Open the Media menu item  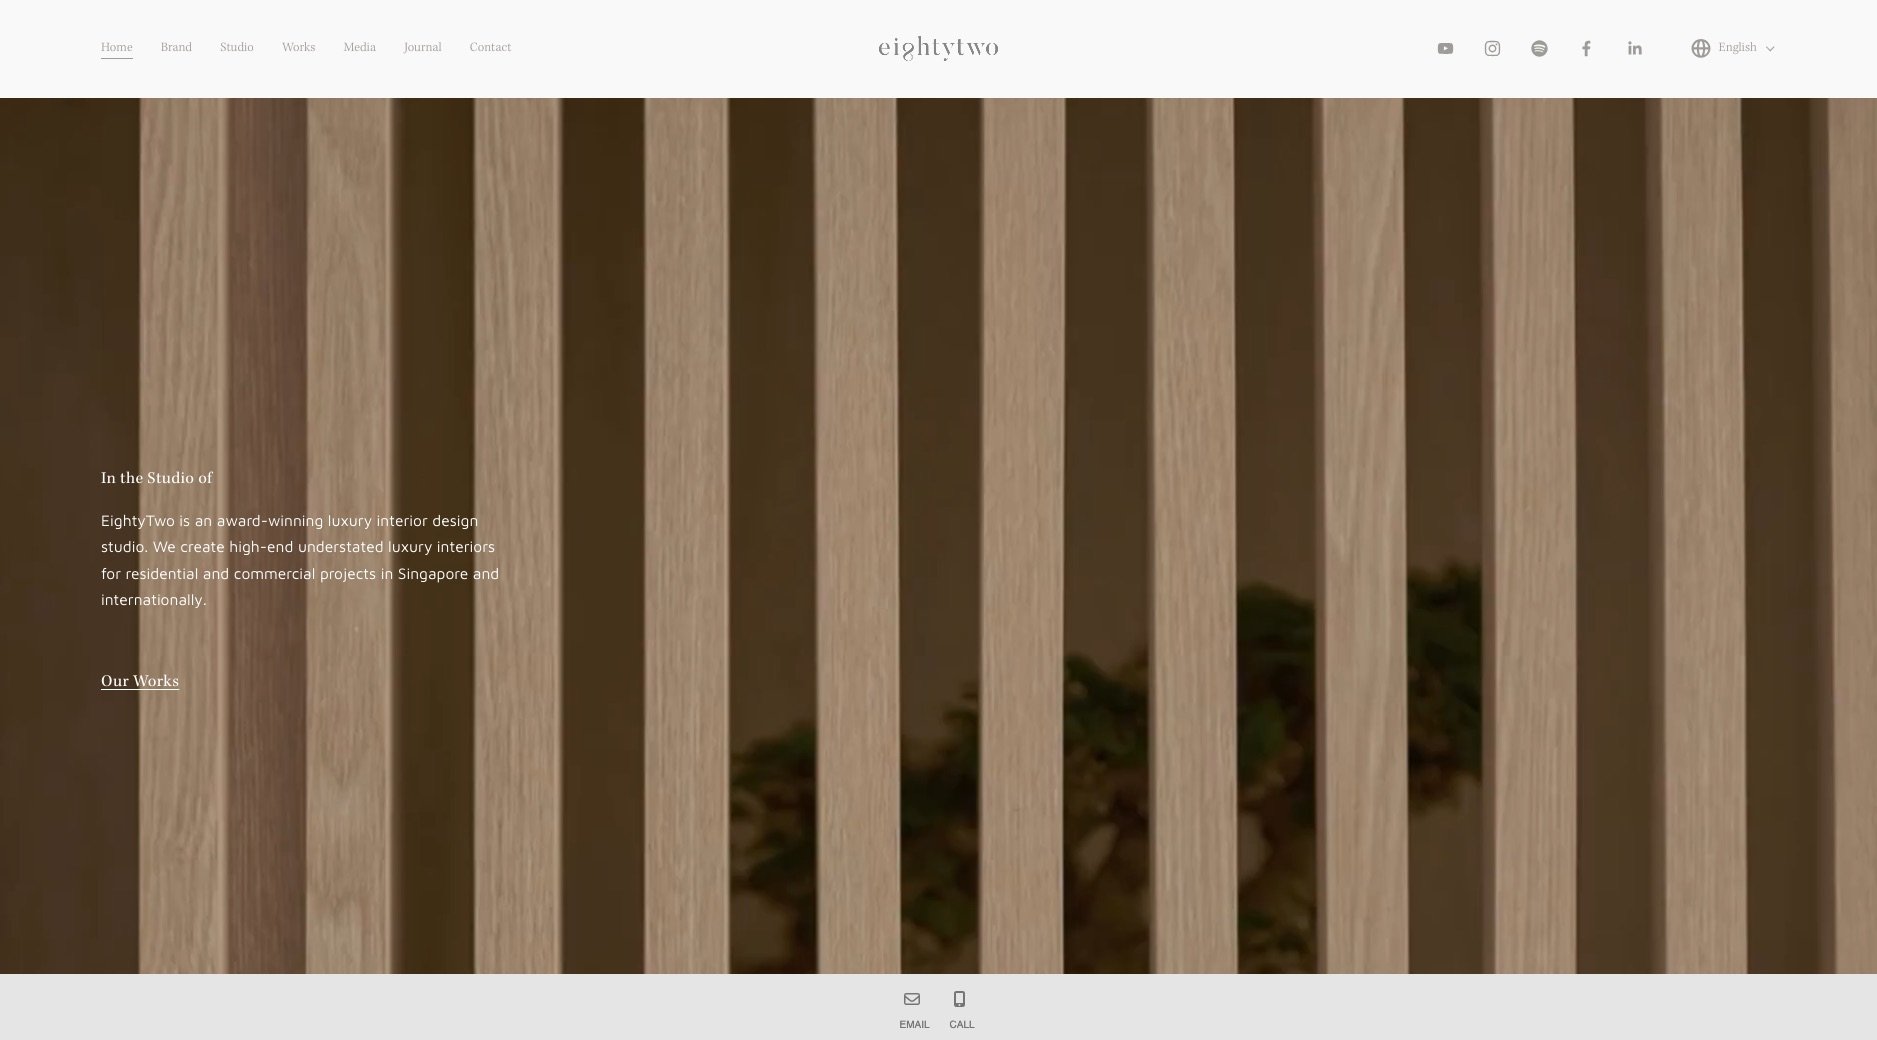(x=360, y=47)
